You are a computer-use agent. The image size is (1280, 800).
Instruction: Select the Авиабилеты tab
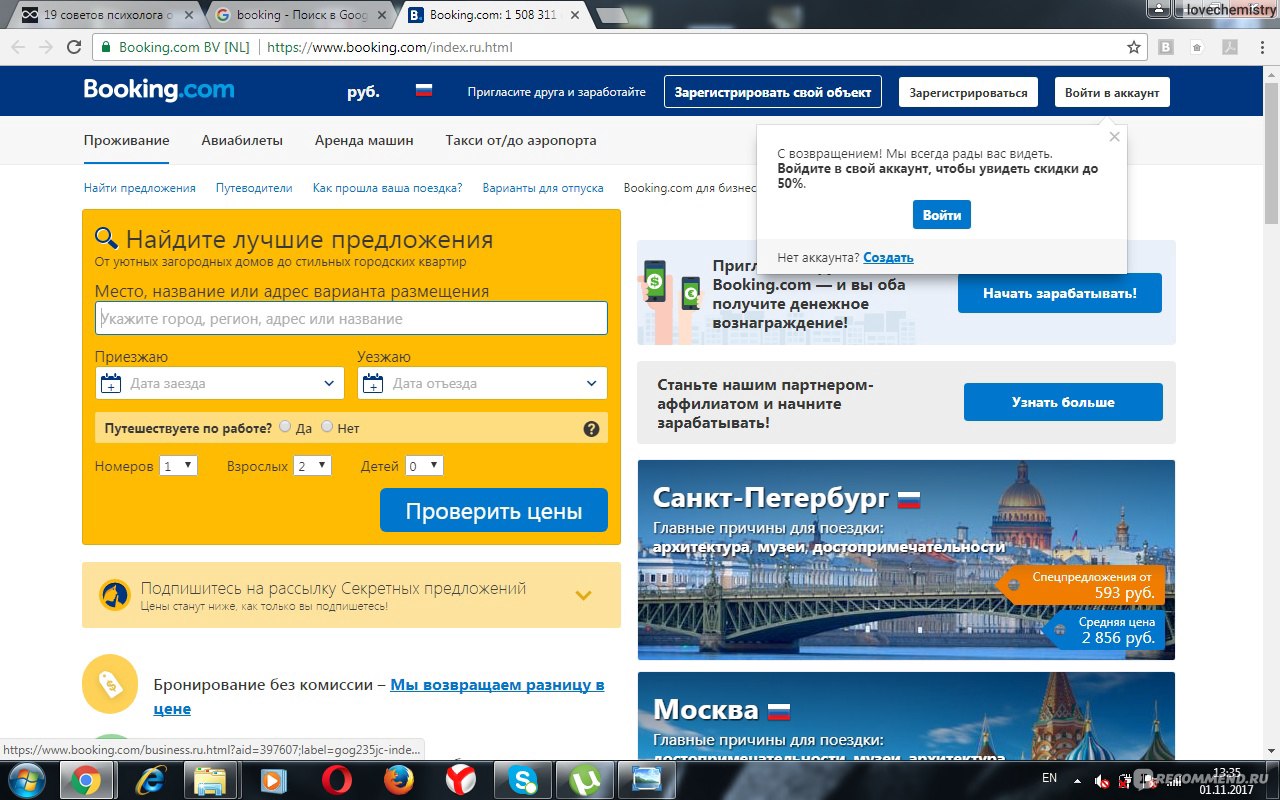pyautogui.click(x=242, y=140)
